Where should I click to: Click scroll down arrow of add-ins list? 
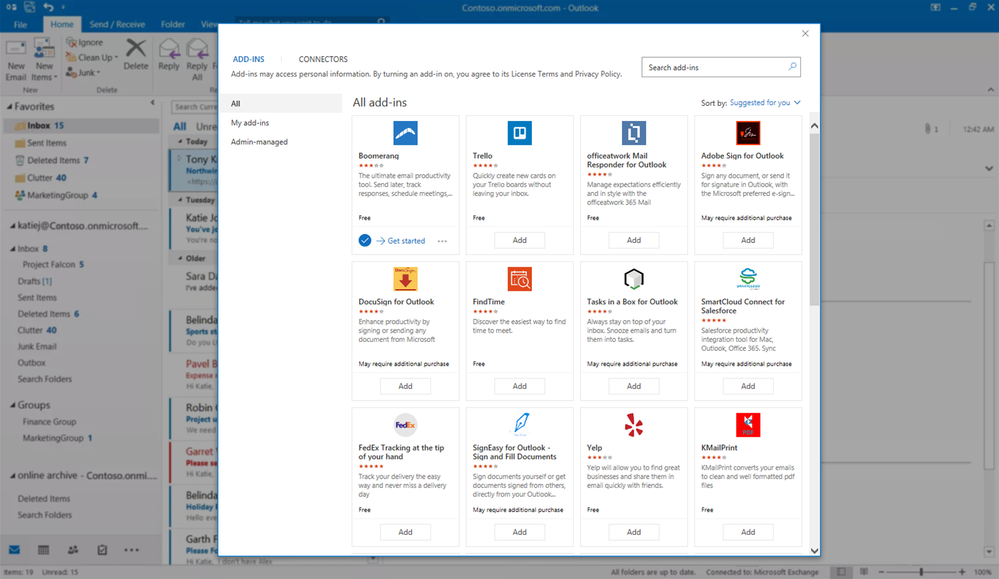814,550
